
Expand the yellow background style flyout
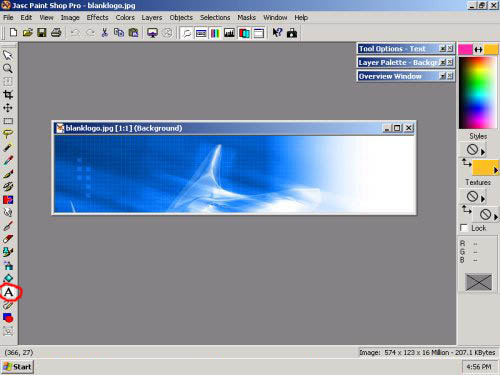click(496, 170)
